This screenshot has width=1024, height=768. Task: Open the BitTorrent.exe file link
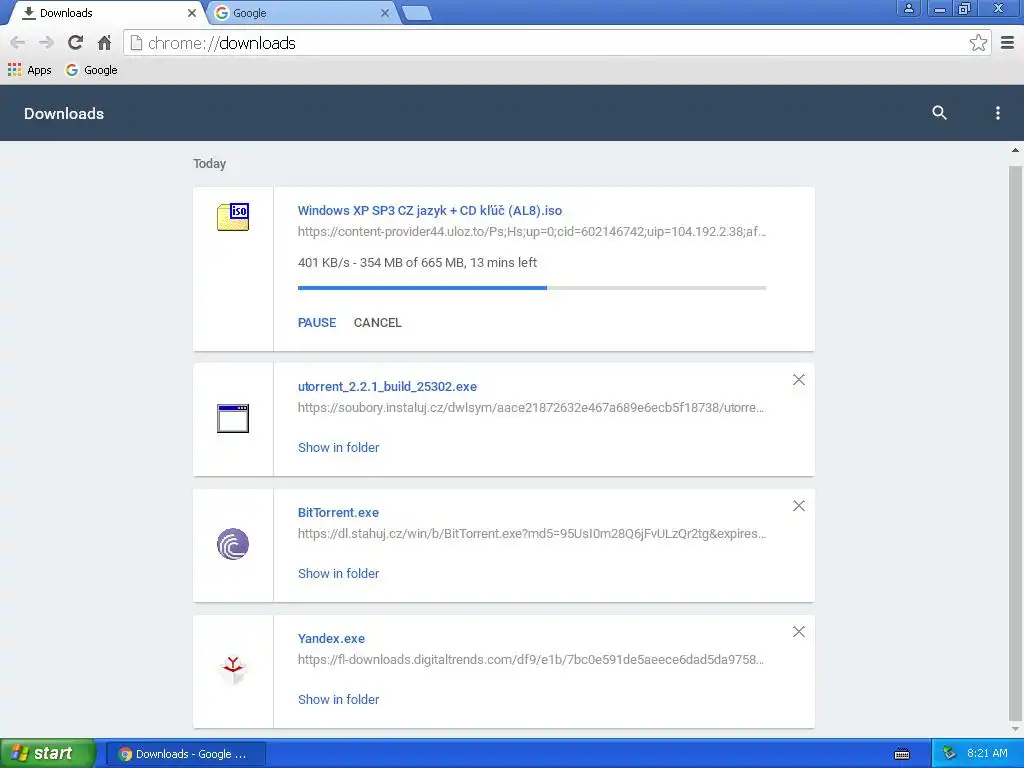(338, 513)
